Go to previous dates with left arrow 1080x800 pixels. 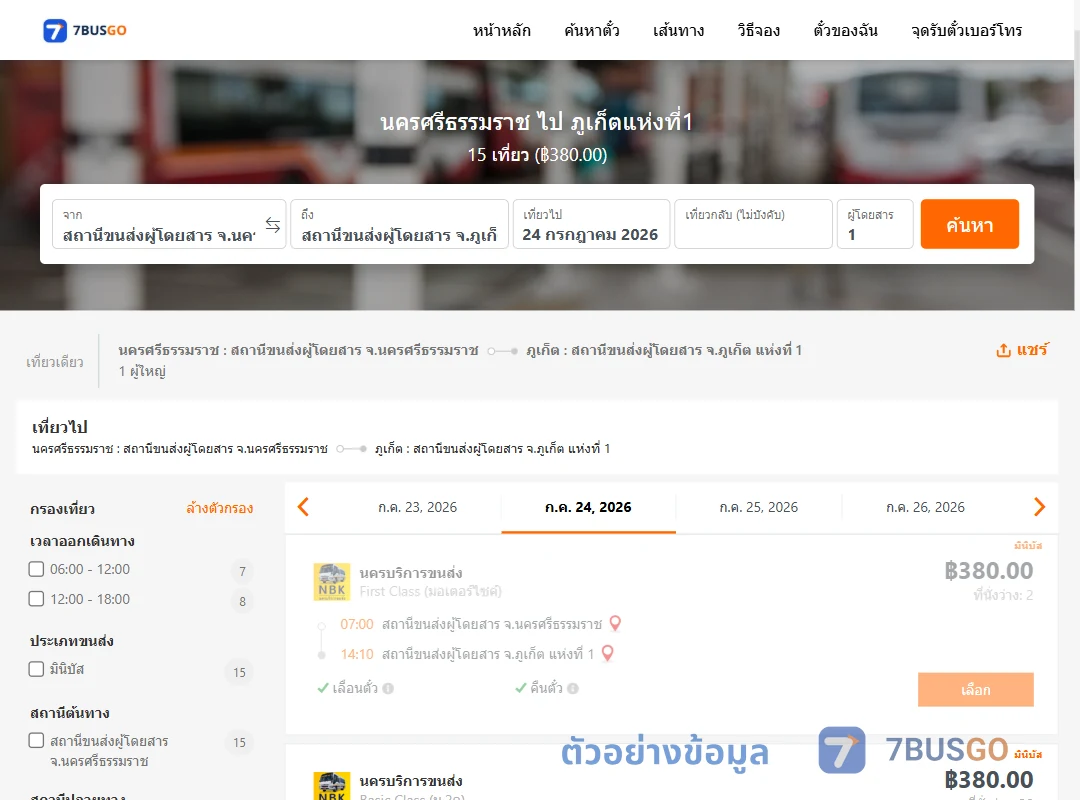pyautogui.click(x=303, y=507)
